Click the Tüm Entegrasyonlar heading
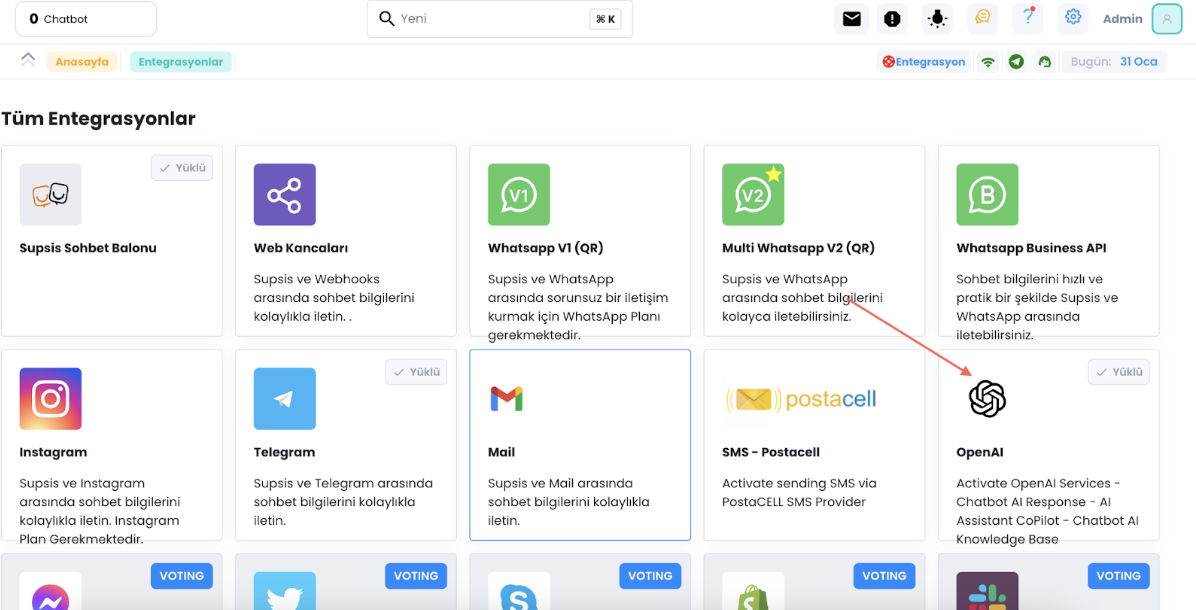Image resolution: width=1196 pixels, height=610 pixels. click(x=98, y=119)
